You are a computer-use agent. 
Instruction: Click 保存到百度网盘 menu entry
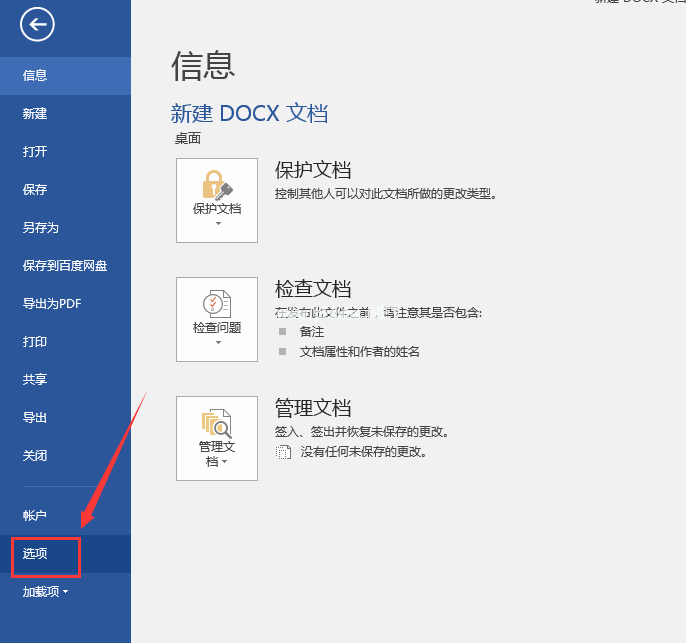tap(64, 266)
